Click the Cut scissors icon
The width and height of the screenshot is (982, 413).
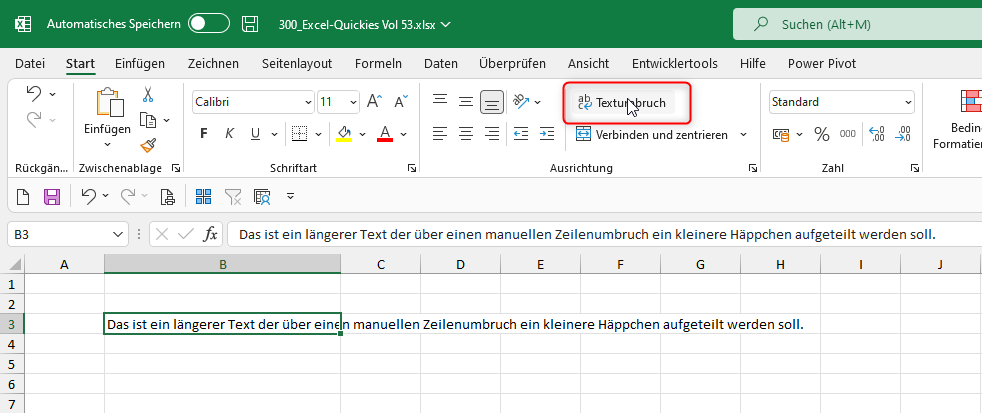148,95
